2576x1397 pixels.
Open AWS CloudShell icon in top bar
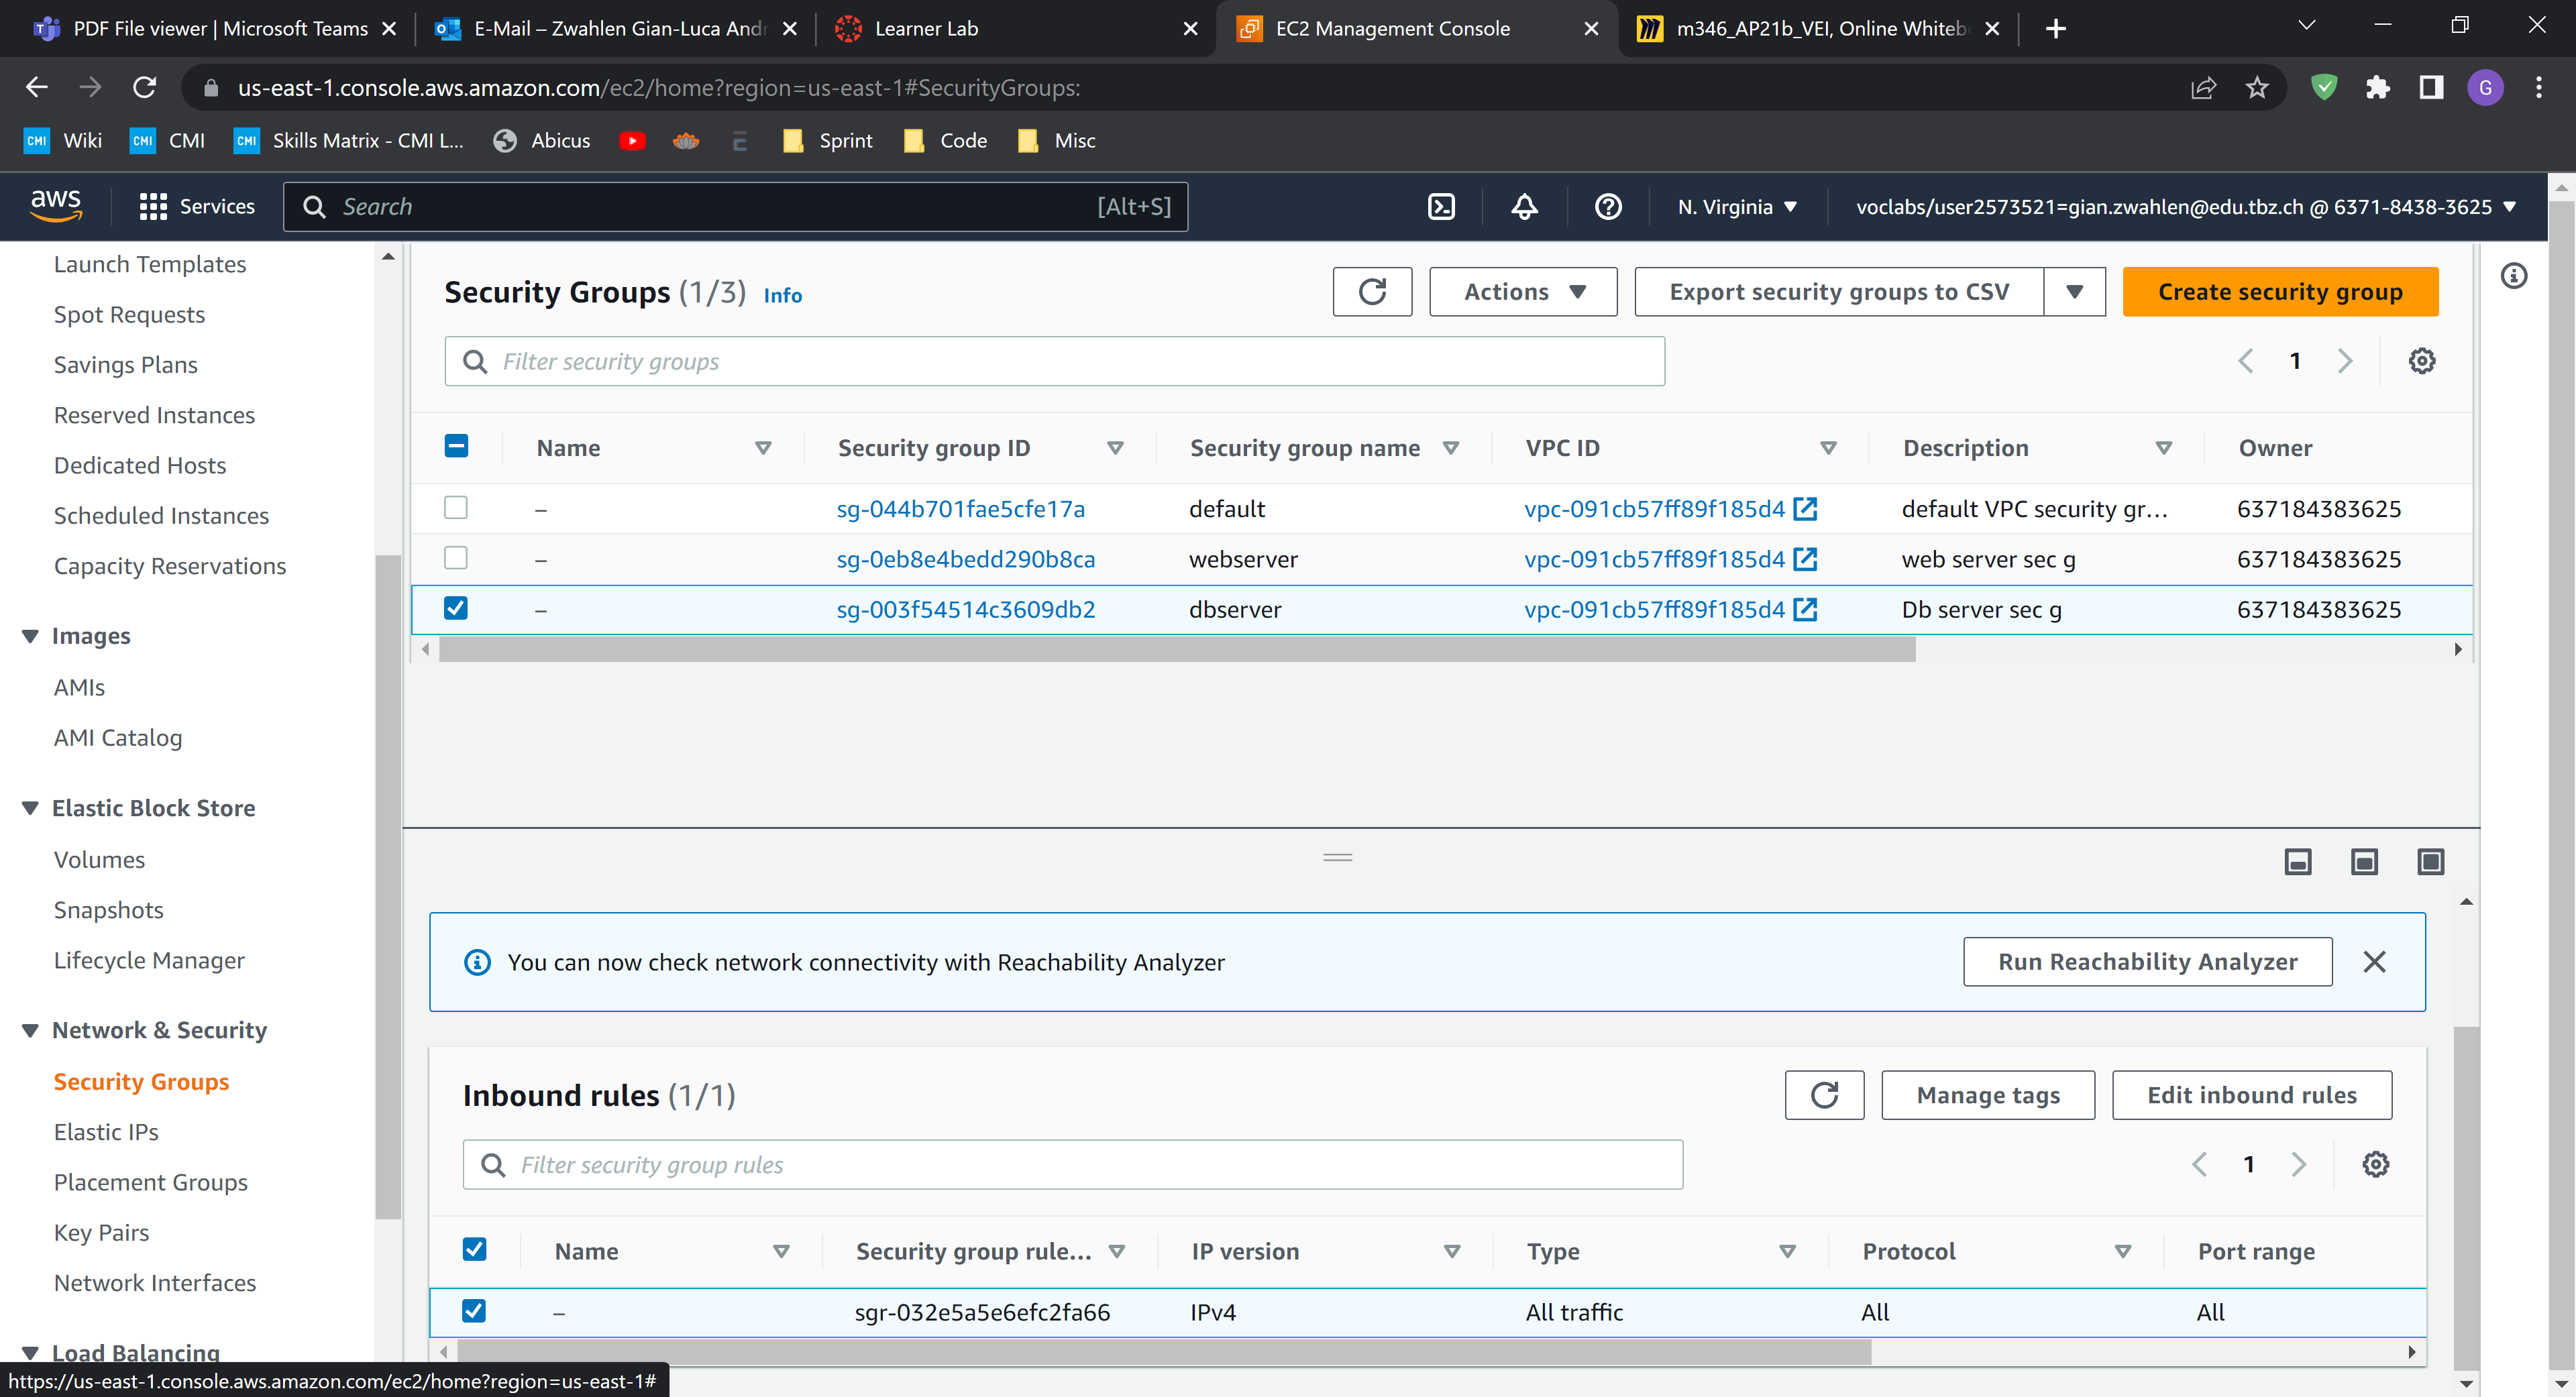point(1441,207)
